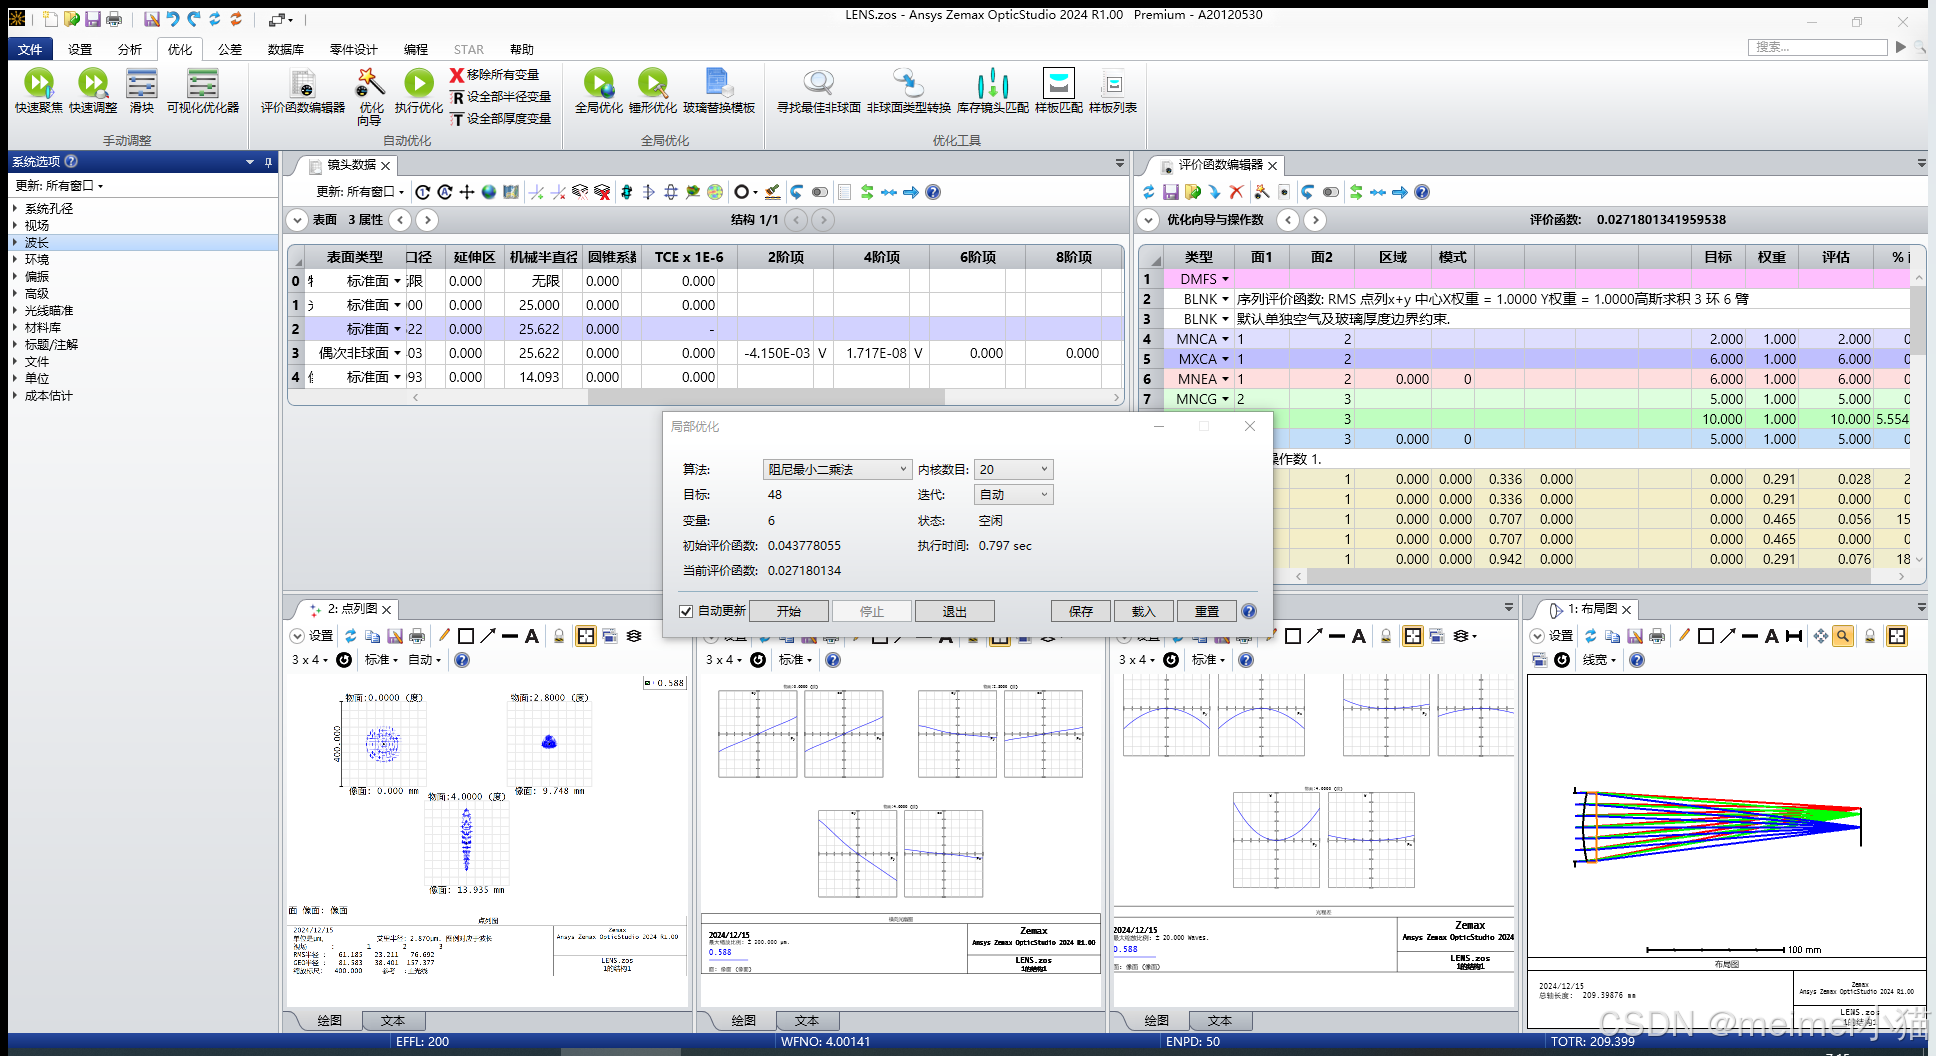Click the 快速调整 ribbon icon
The height and width of the screenshot is (1056, 1936).
coord(93,90)
